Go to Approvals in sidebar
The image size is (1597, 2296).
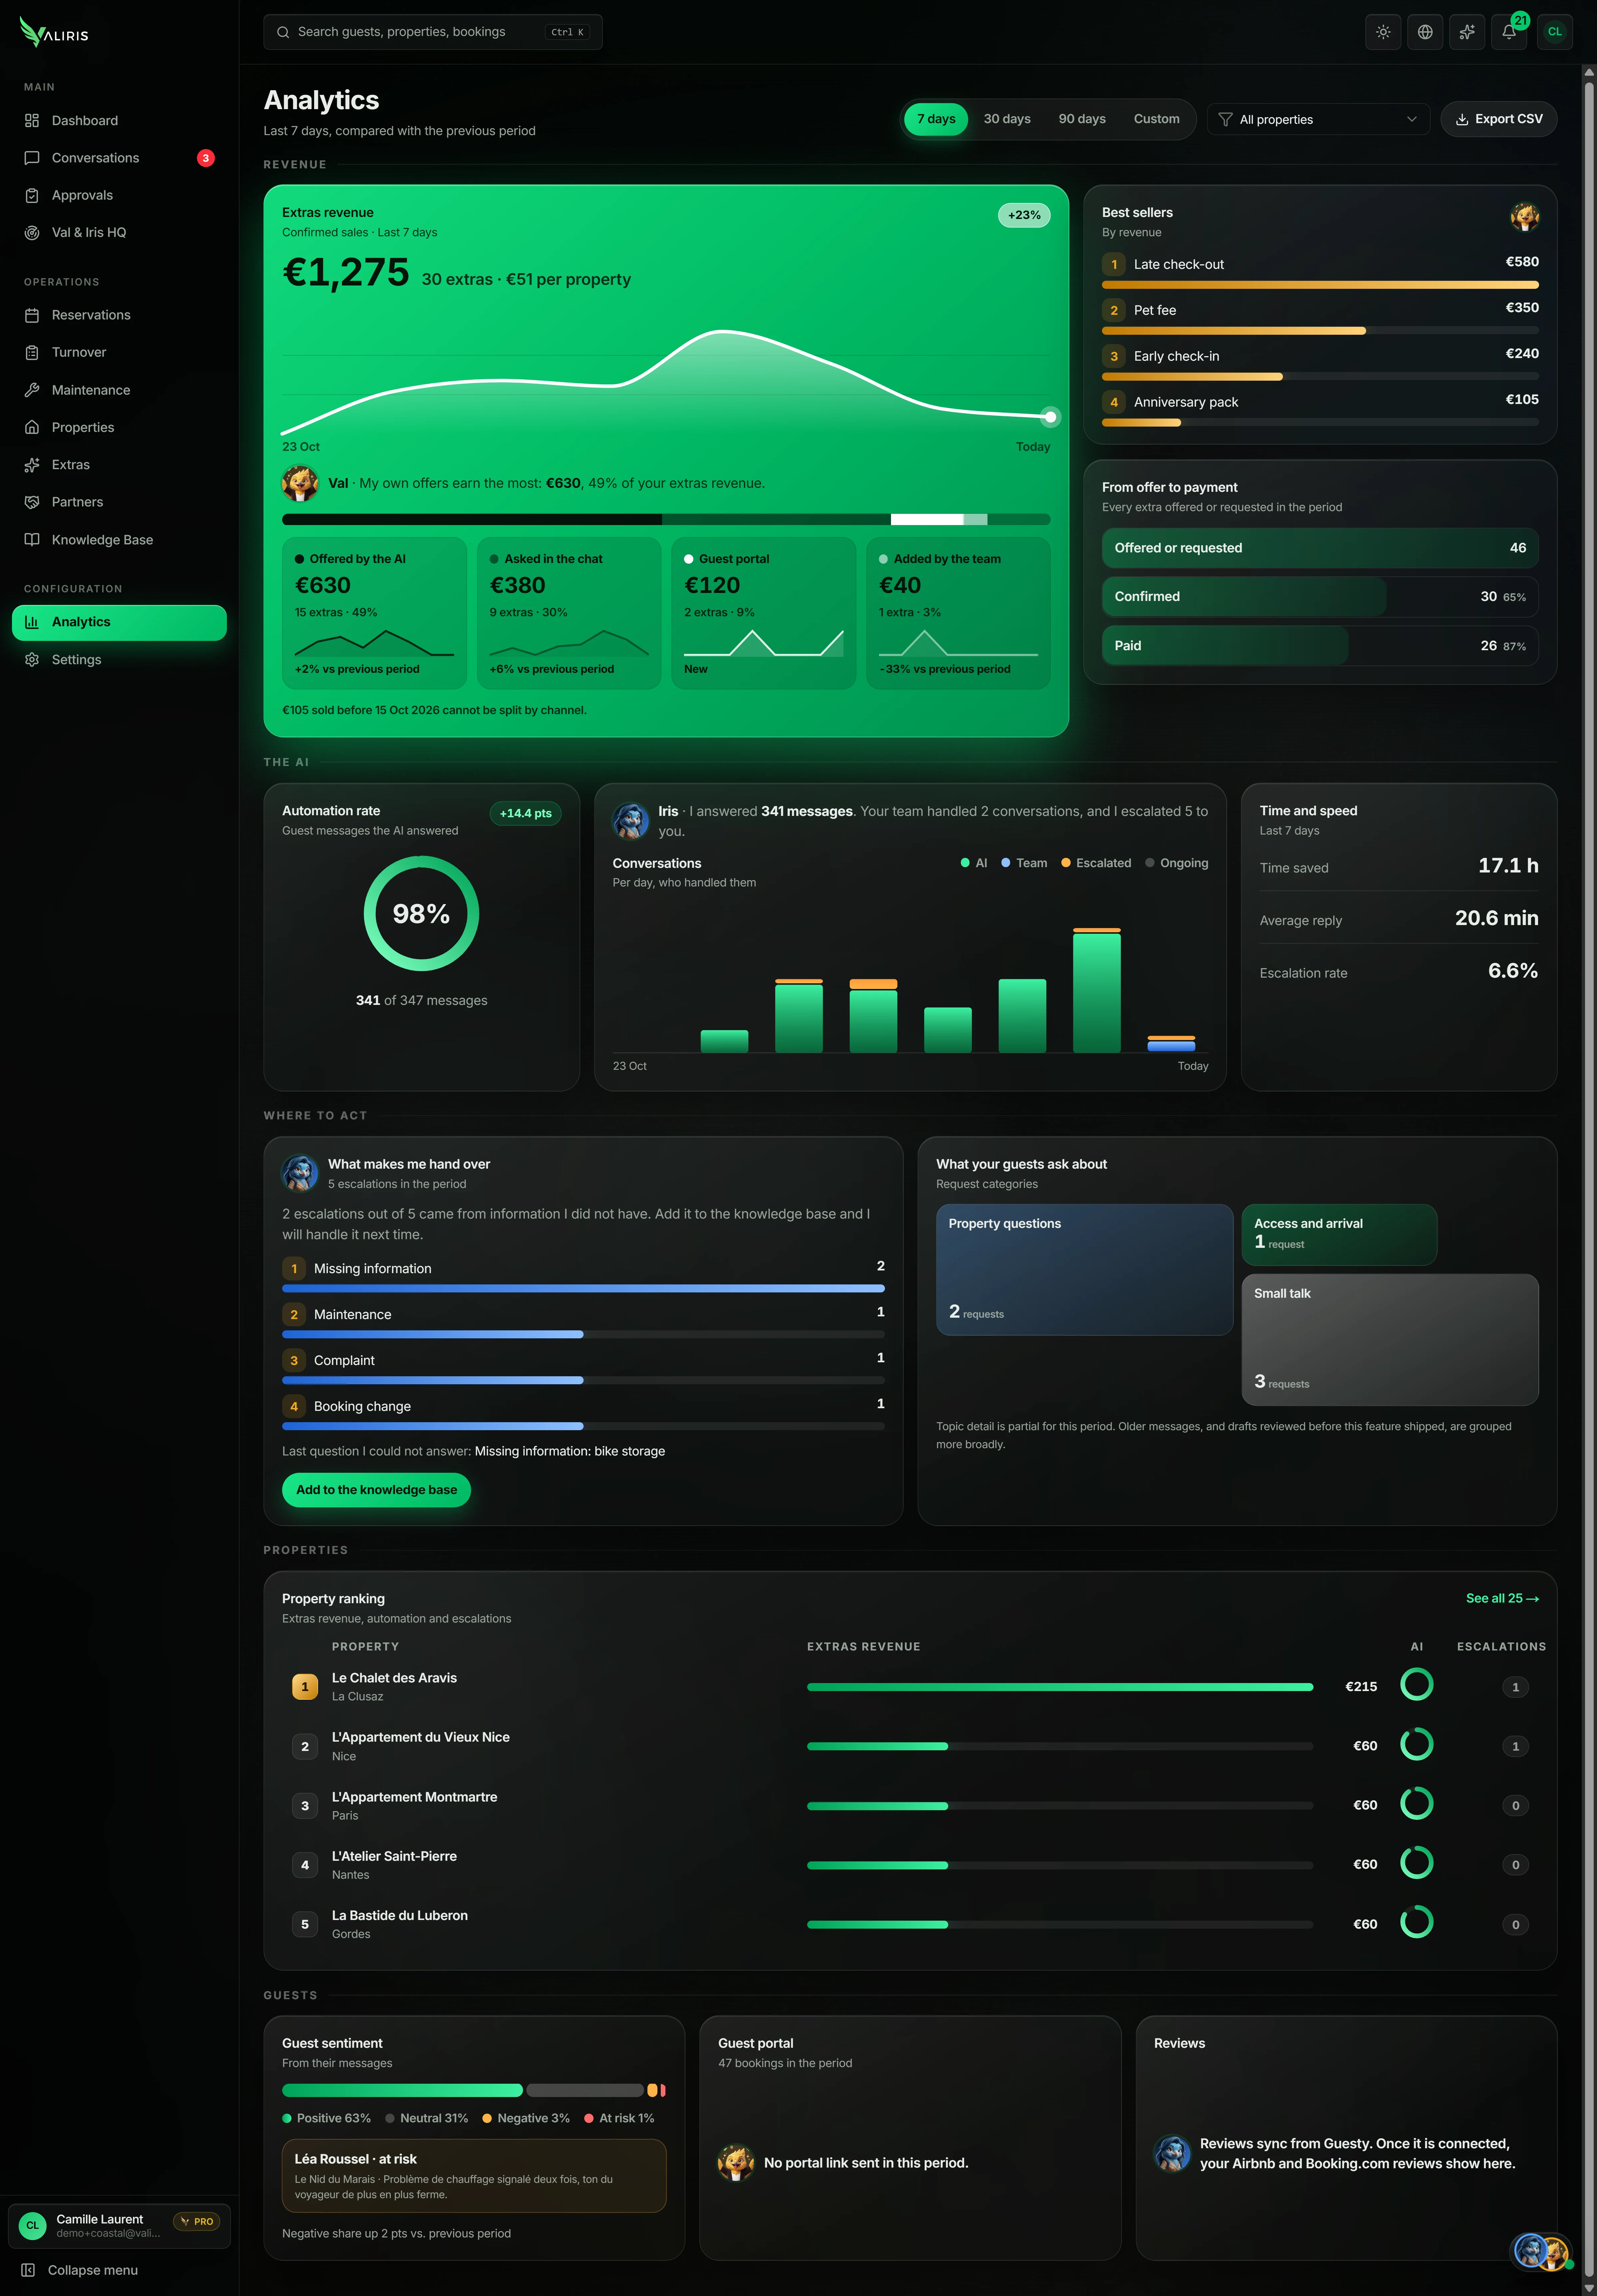119,195
